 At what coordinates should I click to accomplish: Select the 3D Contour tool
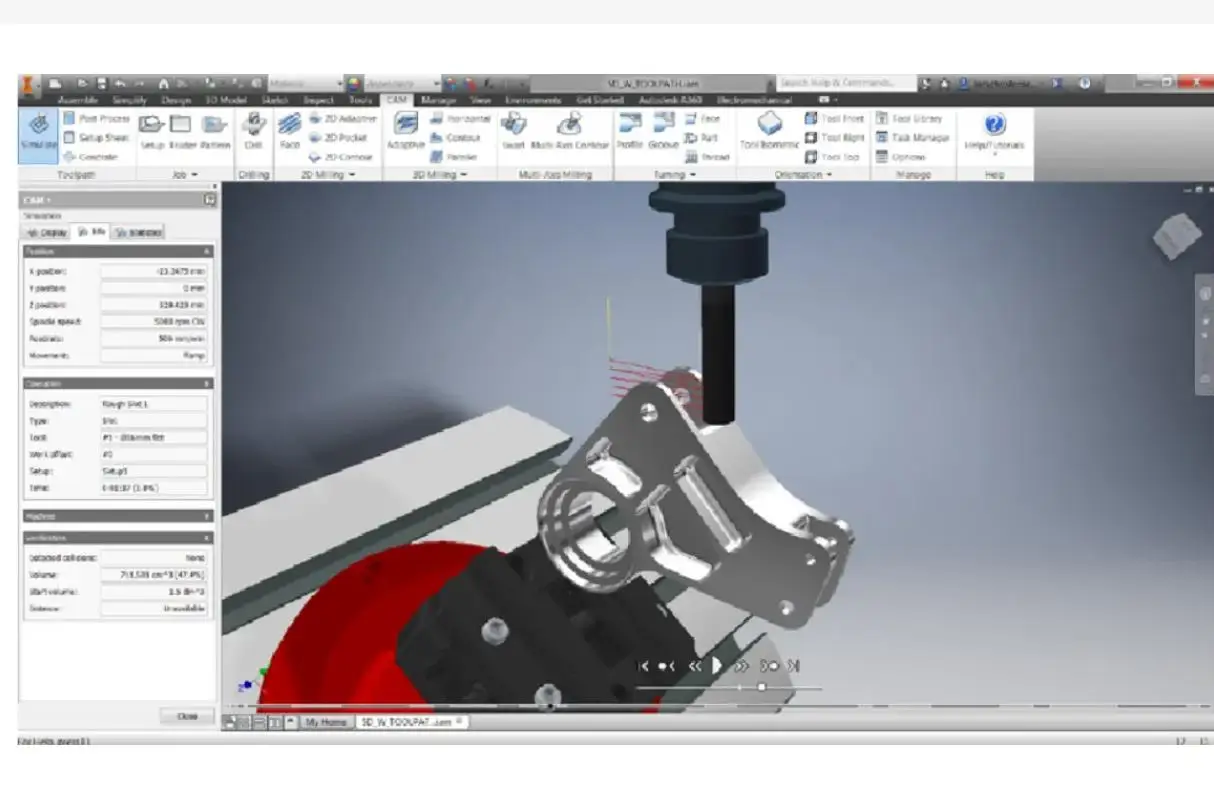[456, 138]
